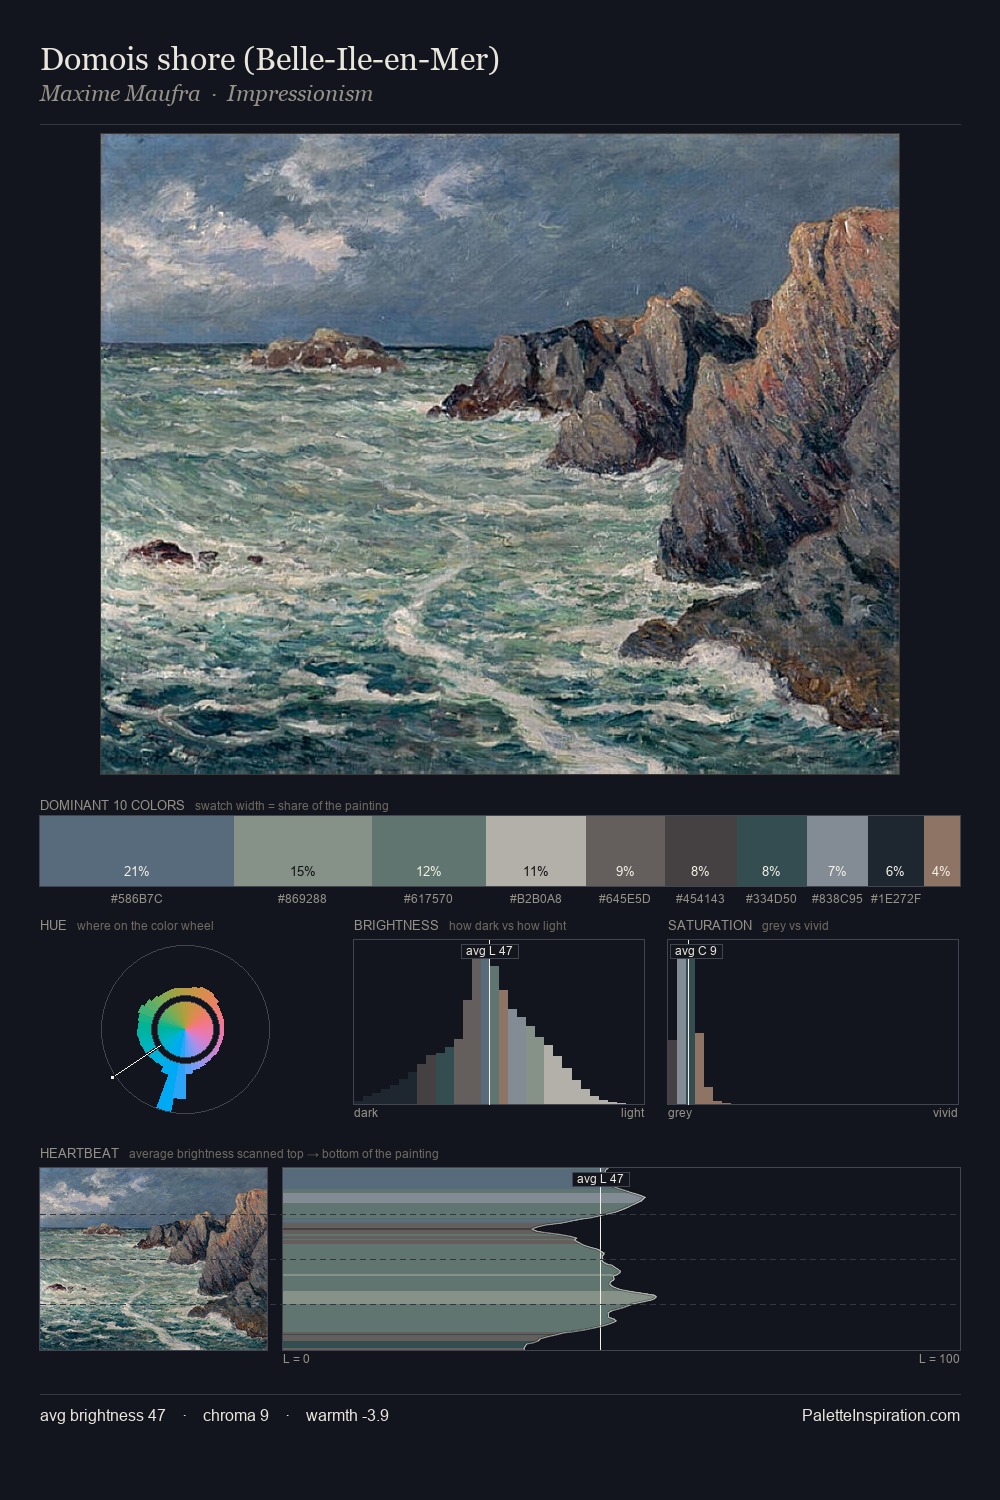1000x1500 pixels.
Task: Select the #869288 sage swatch
Action: click(303, 851)
